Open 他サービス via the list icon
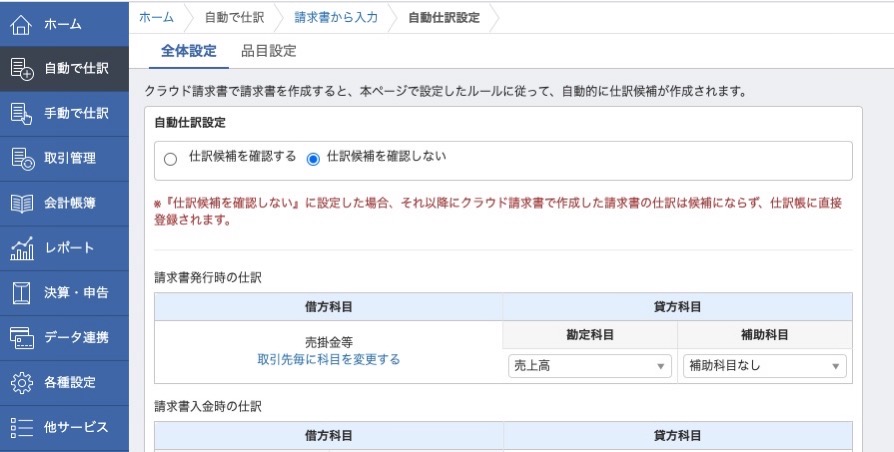Screen dimensions: 894x452 pos(22,427)
